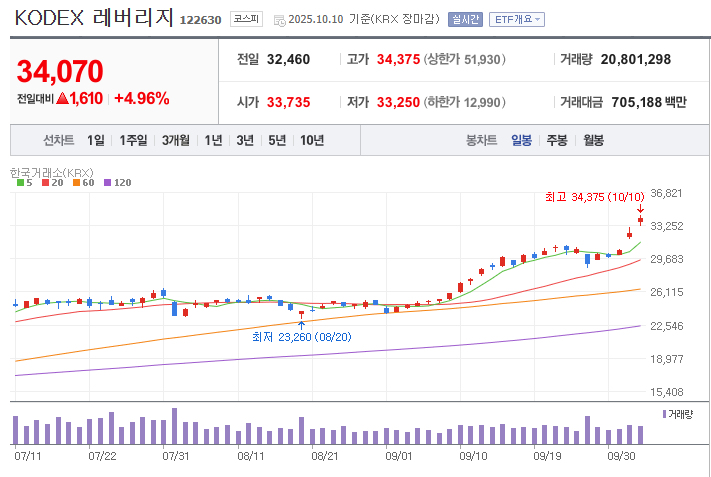Viewport: 711px width, 477px height.
Task: Switch to the 3개월 line chart
Action: (175, 140)
